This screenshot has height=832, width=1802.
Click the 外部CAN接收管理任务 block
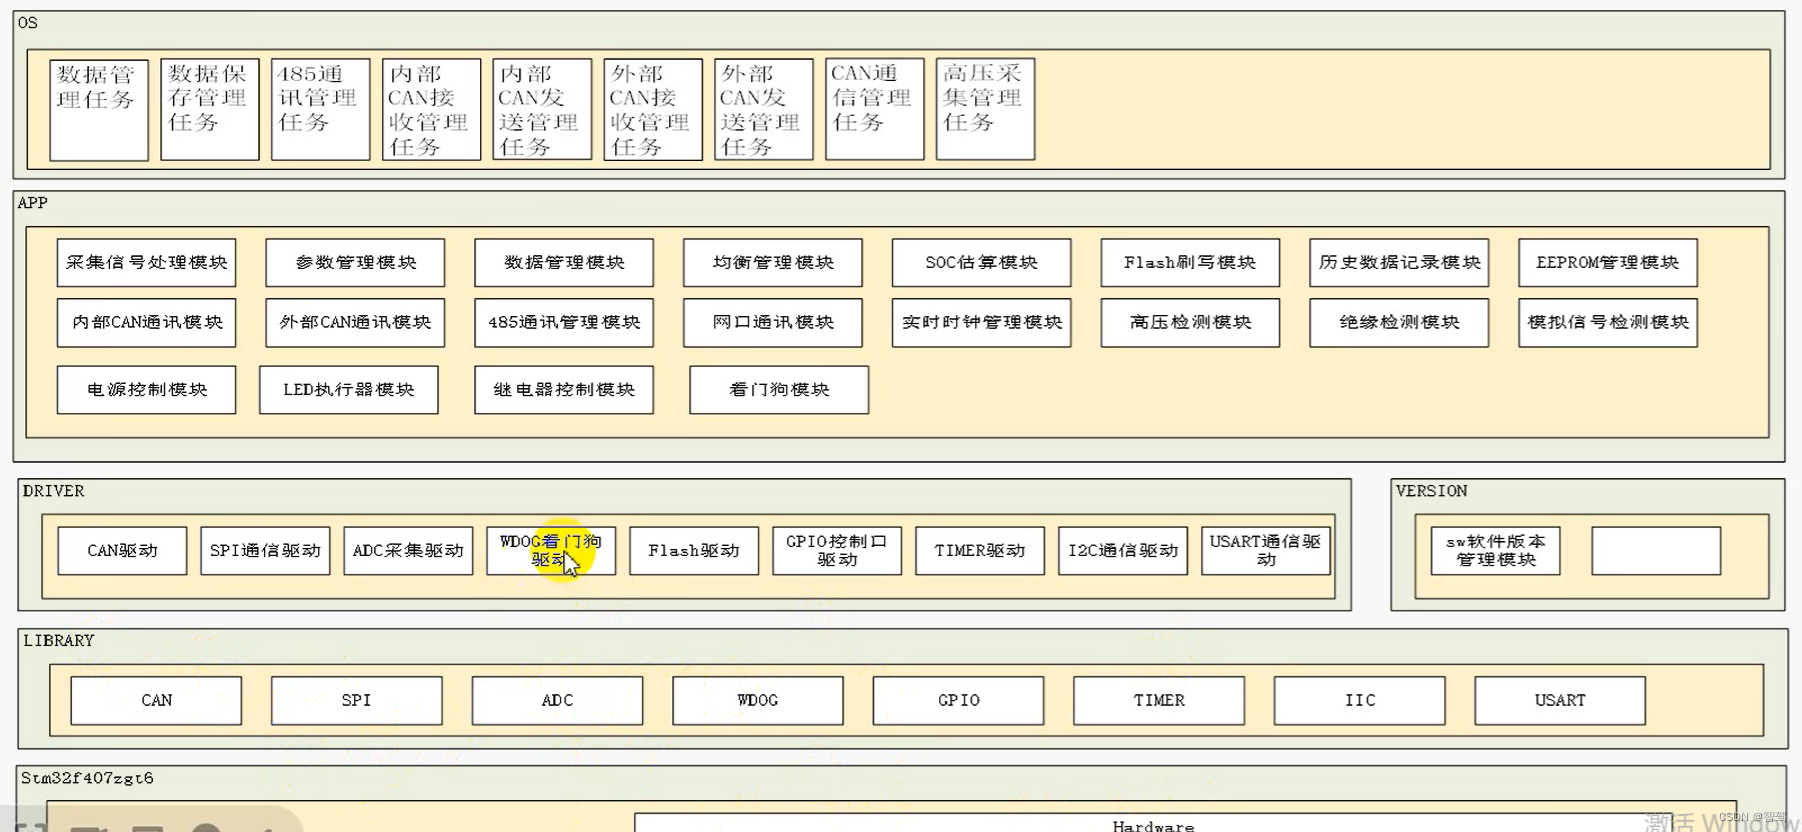[653, 110]
